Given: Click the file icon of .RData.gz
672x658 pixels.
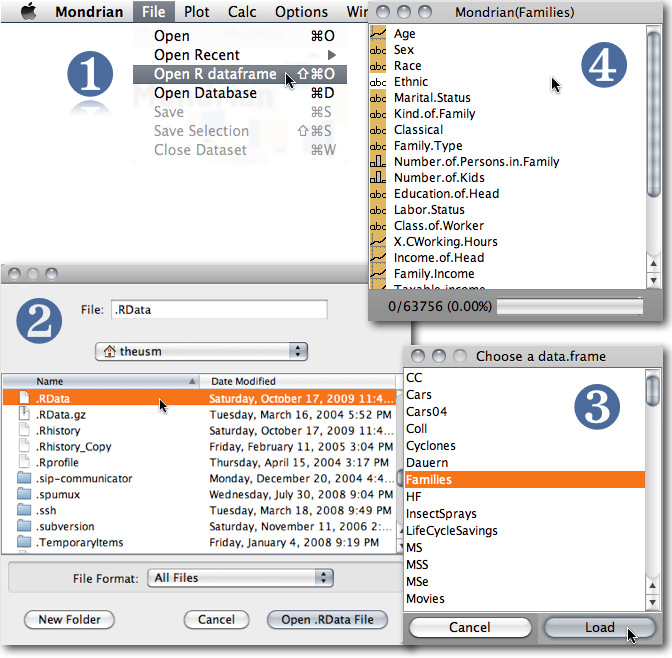Looking at the screenshot, I should point(24,415).
